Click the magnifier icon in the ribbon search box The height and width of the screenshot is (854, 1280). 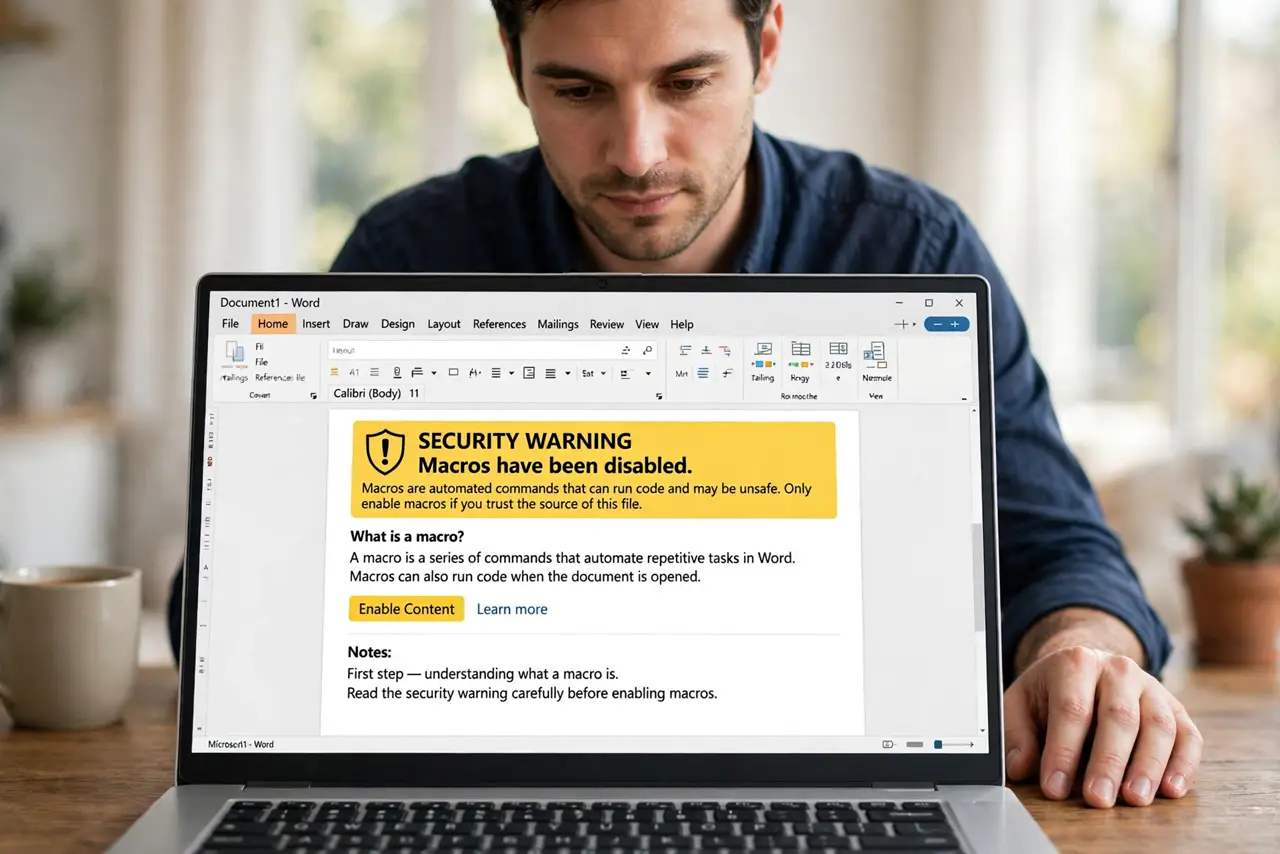coord(648,350)
